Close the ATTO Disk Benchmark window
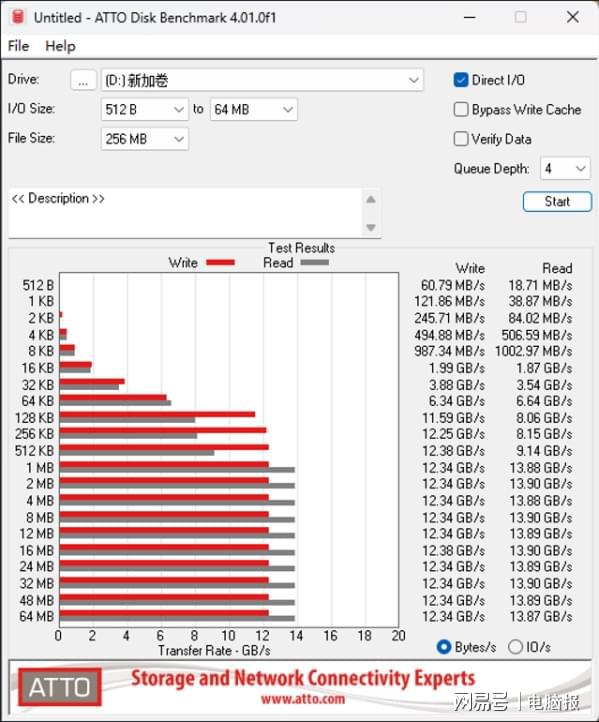The image size is (599, 722). (573, 17)
